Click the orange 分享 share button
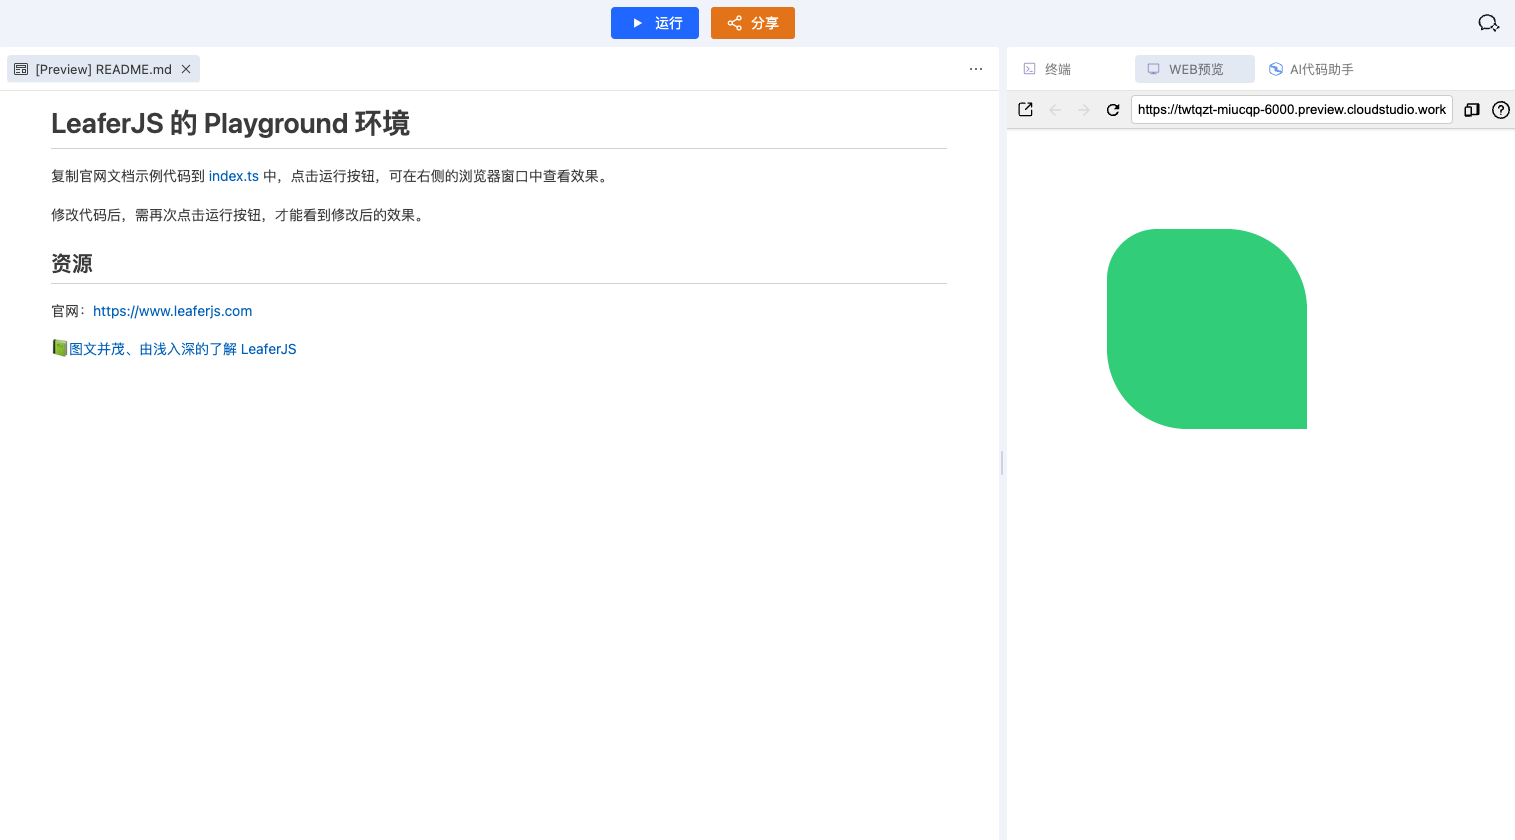 pyautogui.click(x=752, y=23)
